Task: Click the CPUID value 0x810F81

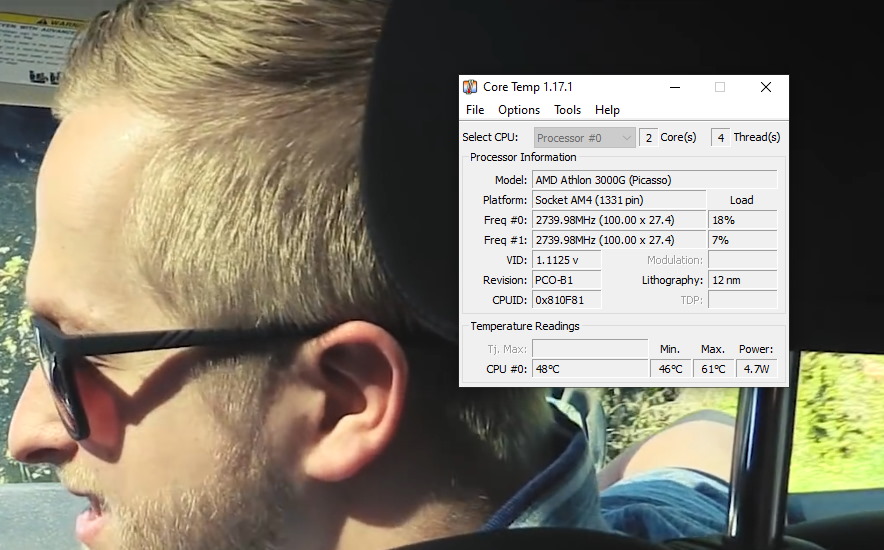Action: coord(567,300)
